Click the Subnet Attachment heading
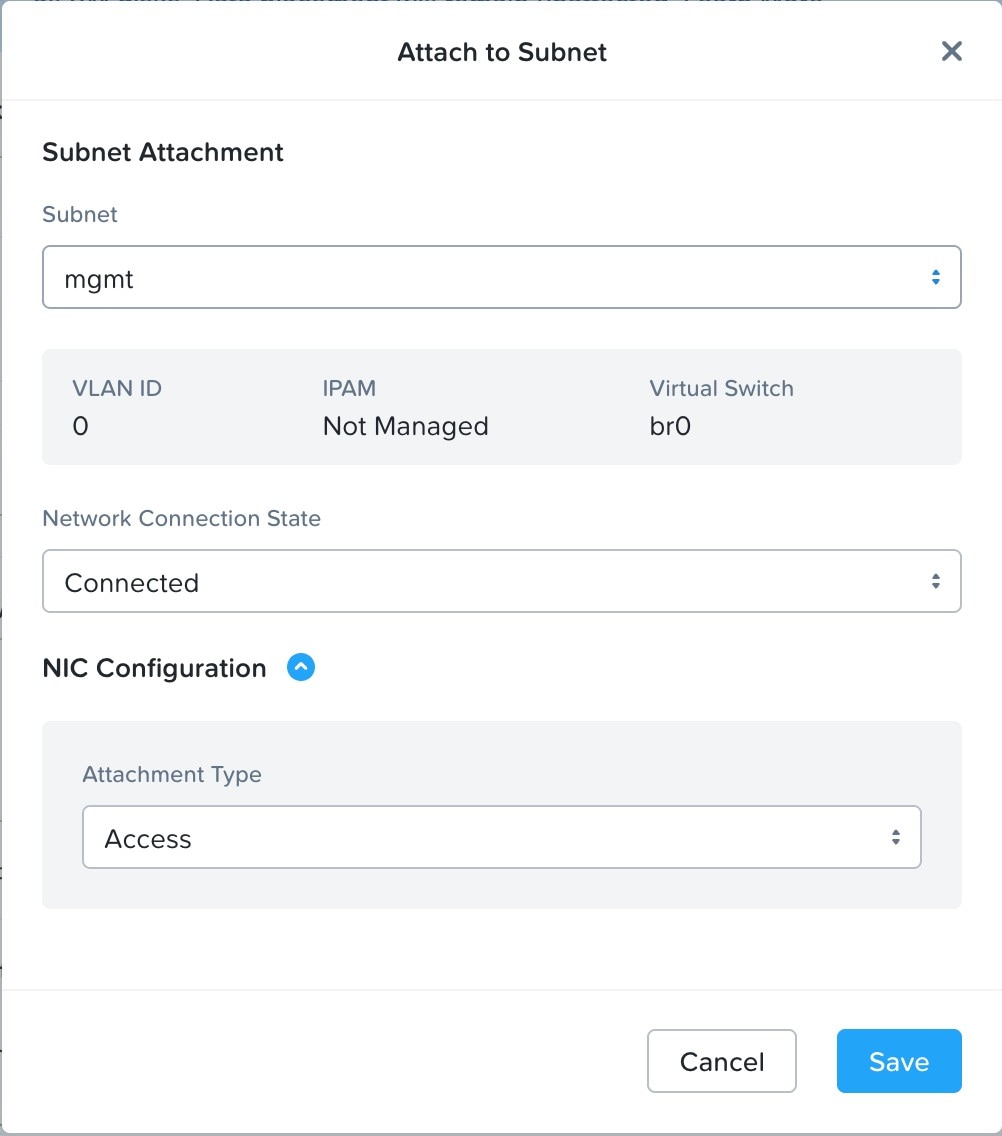Image resolution: width=1002 pixels, height=1136 pixels. point(163,152)
